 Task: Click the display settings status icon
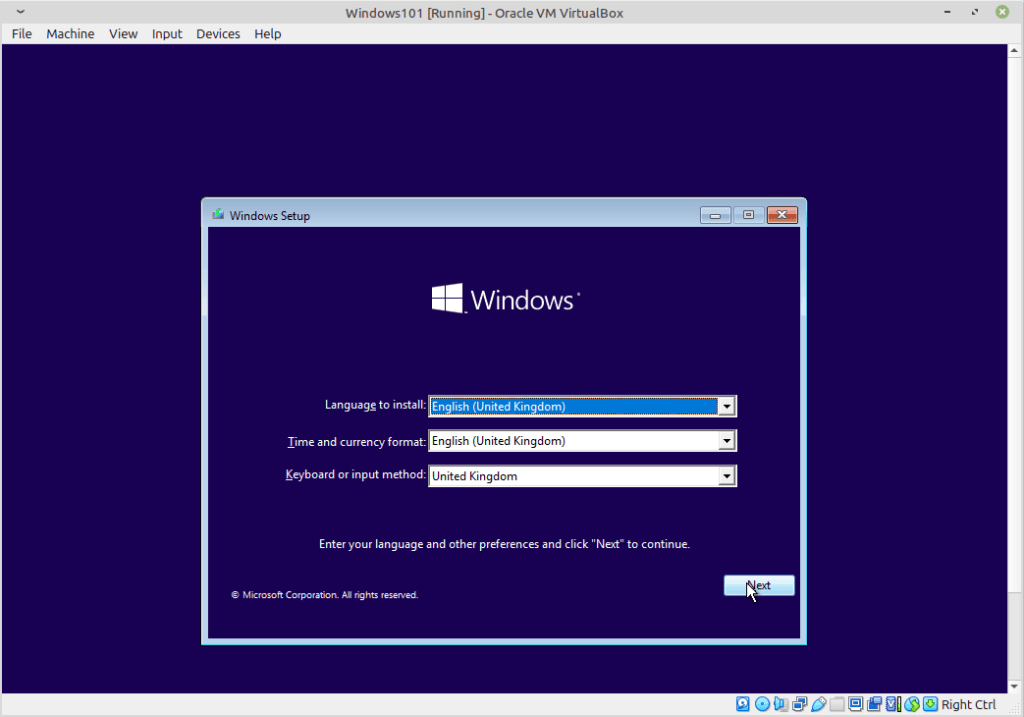tap(856, 704)
